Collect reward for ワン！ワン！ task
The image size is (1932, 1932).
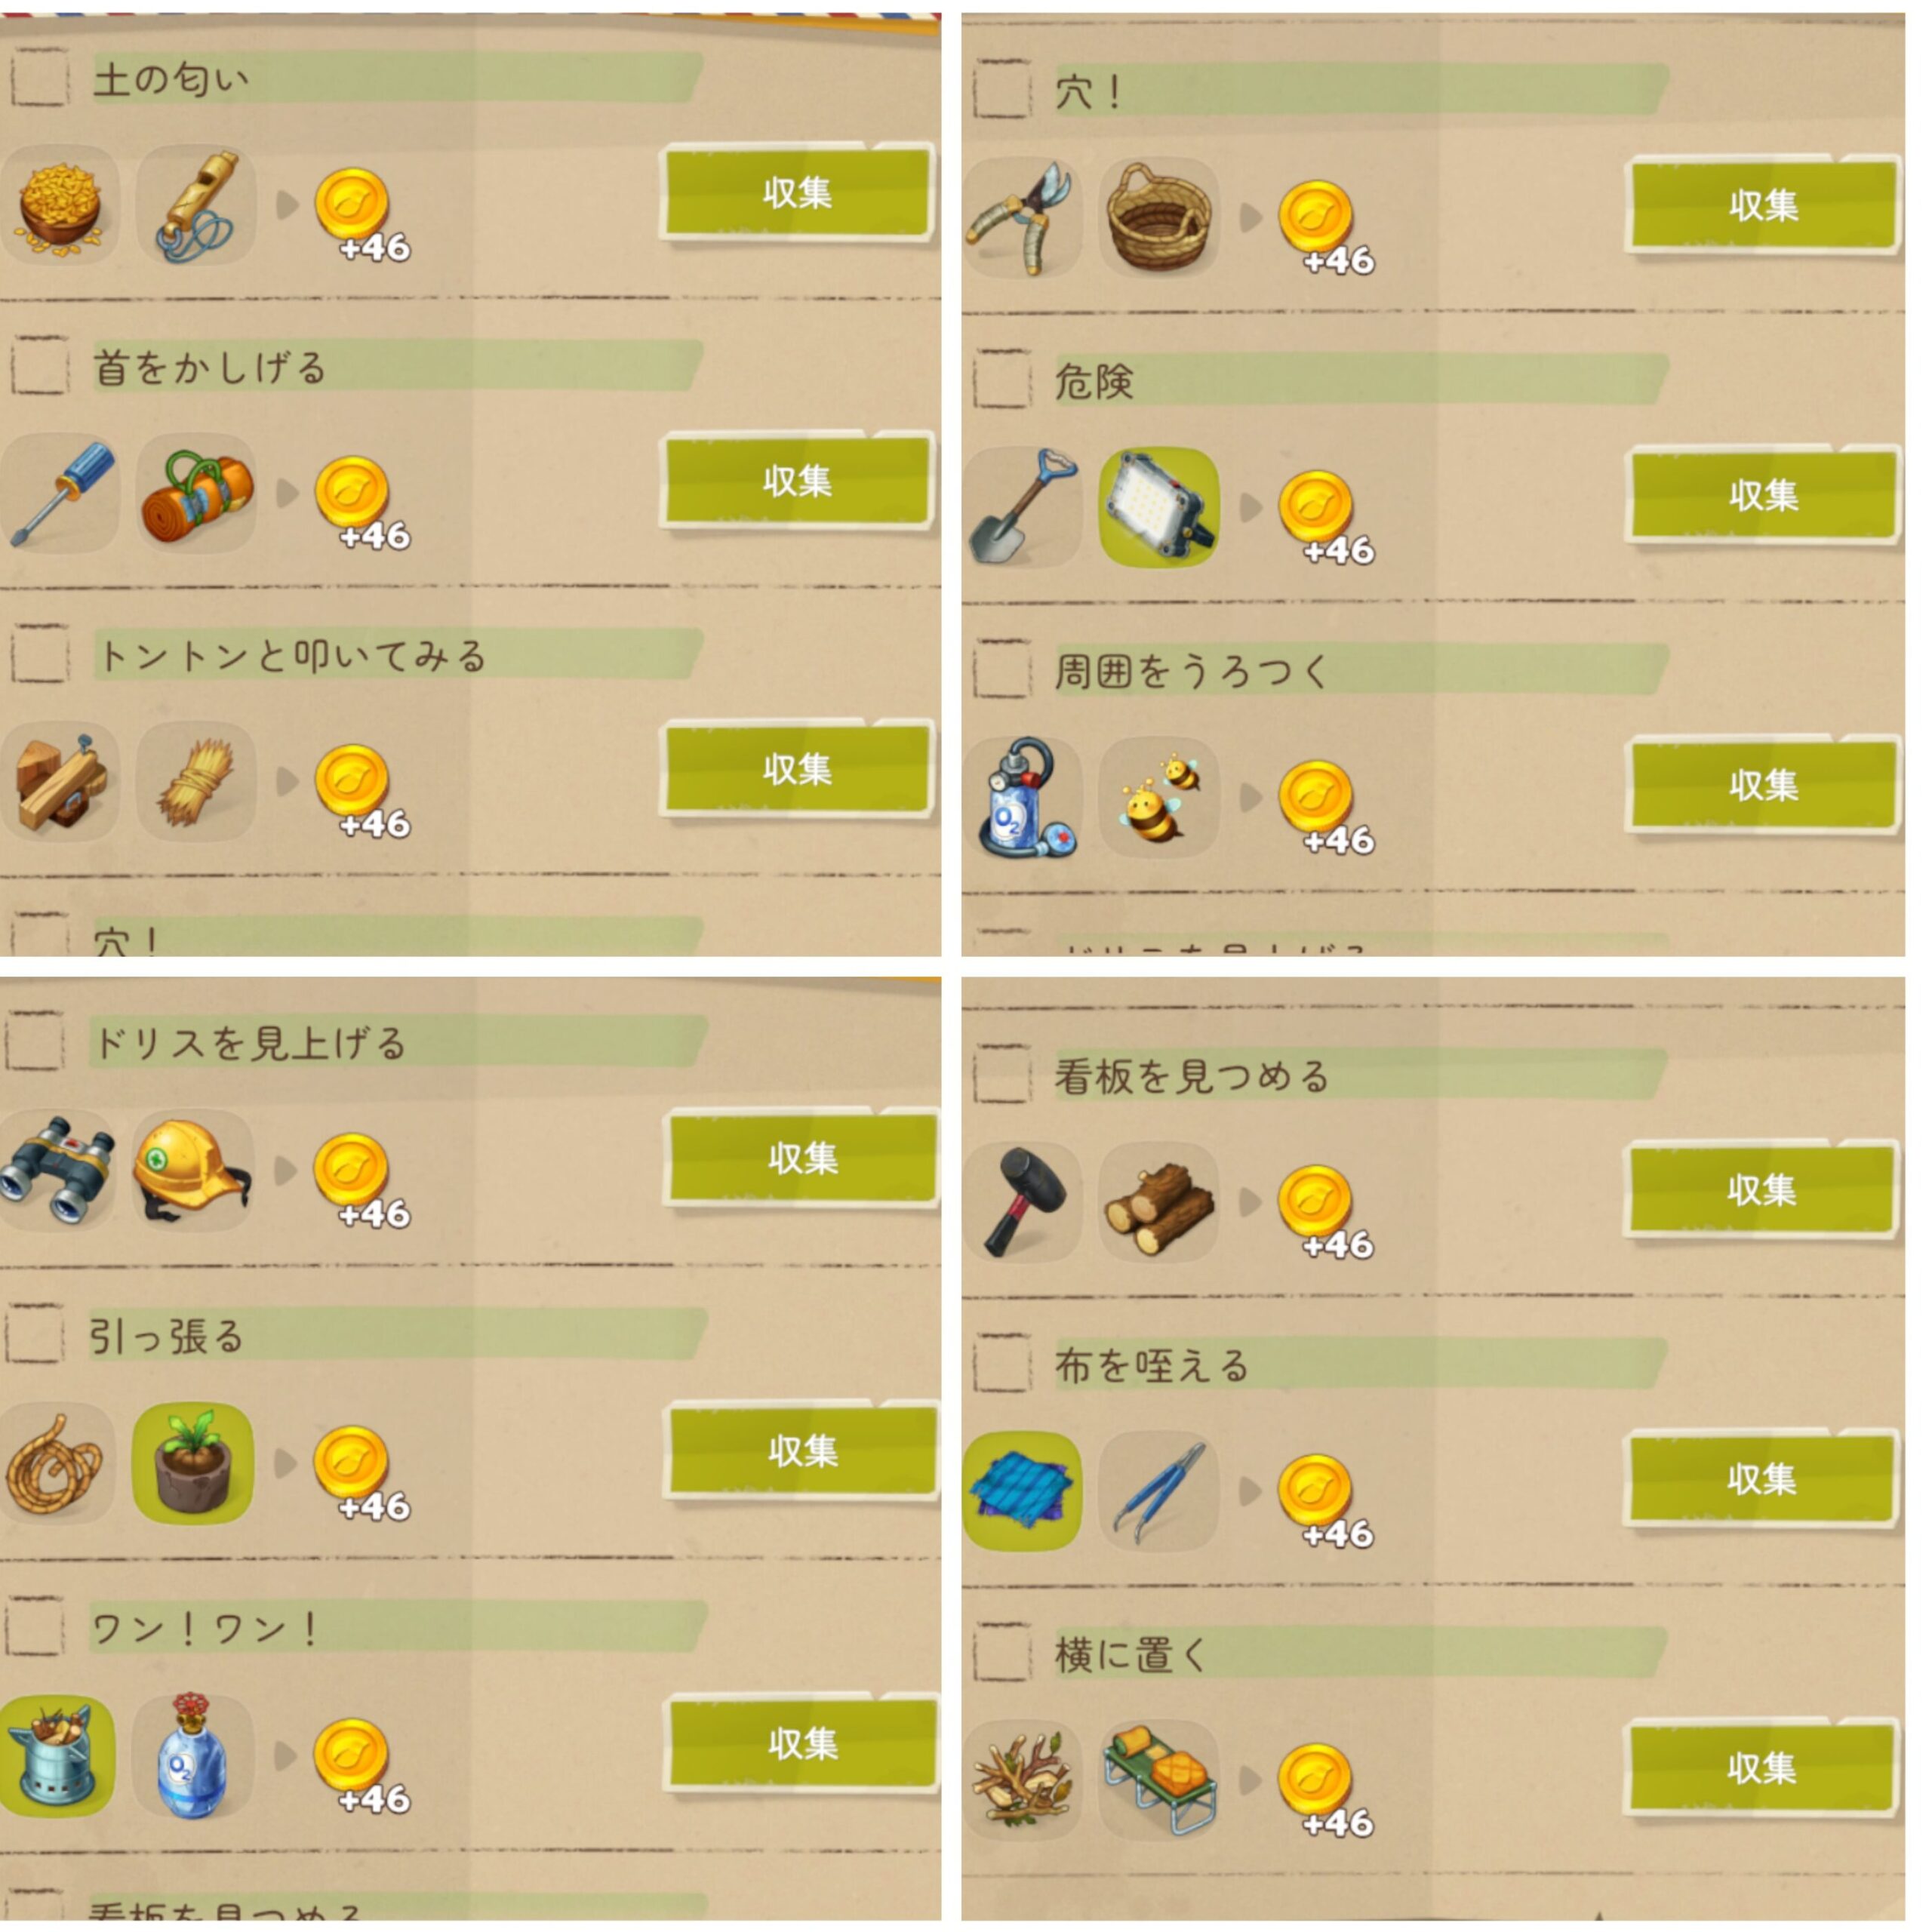[803, 1744]
